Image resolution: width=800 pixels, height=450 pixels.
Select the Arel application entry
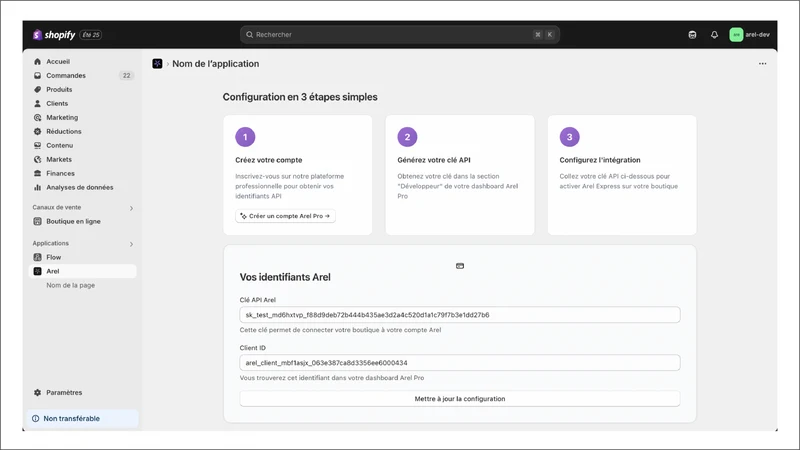tap(83, 271)
